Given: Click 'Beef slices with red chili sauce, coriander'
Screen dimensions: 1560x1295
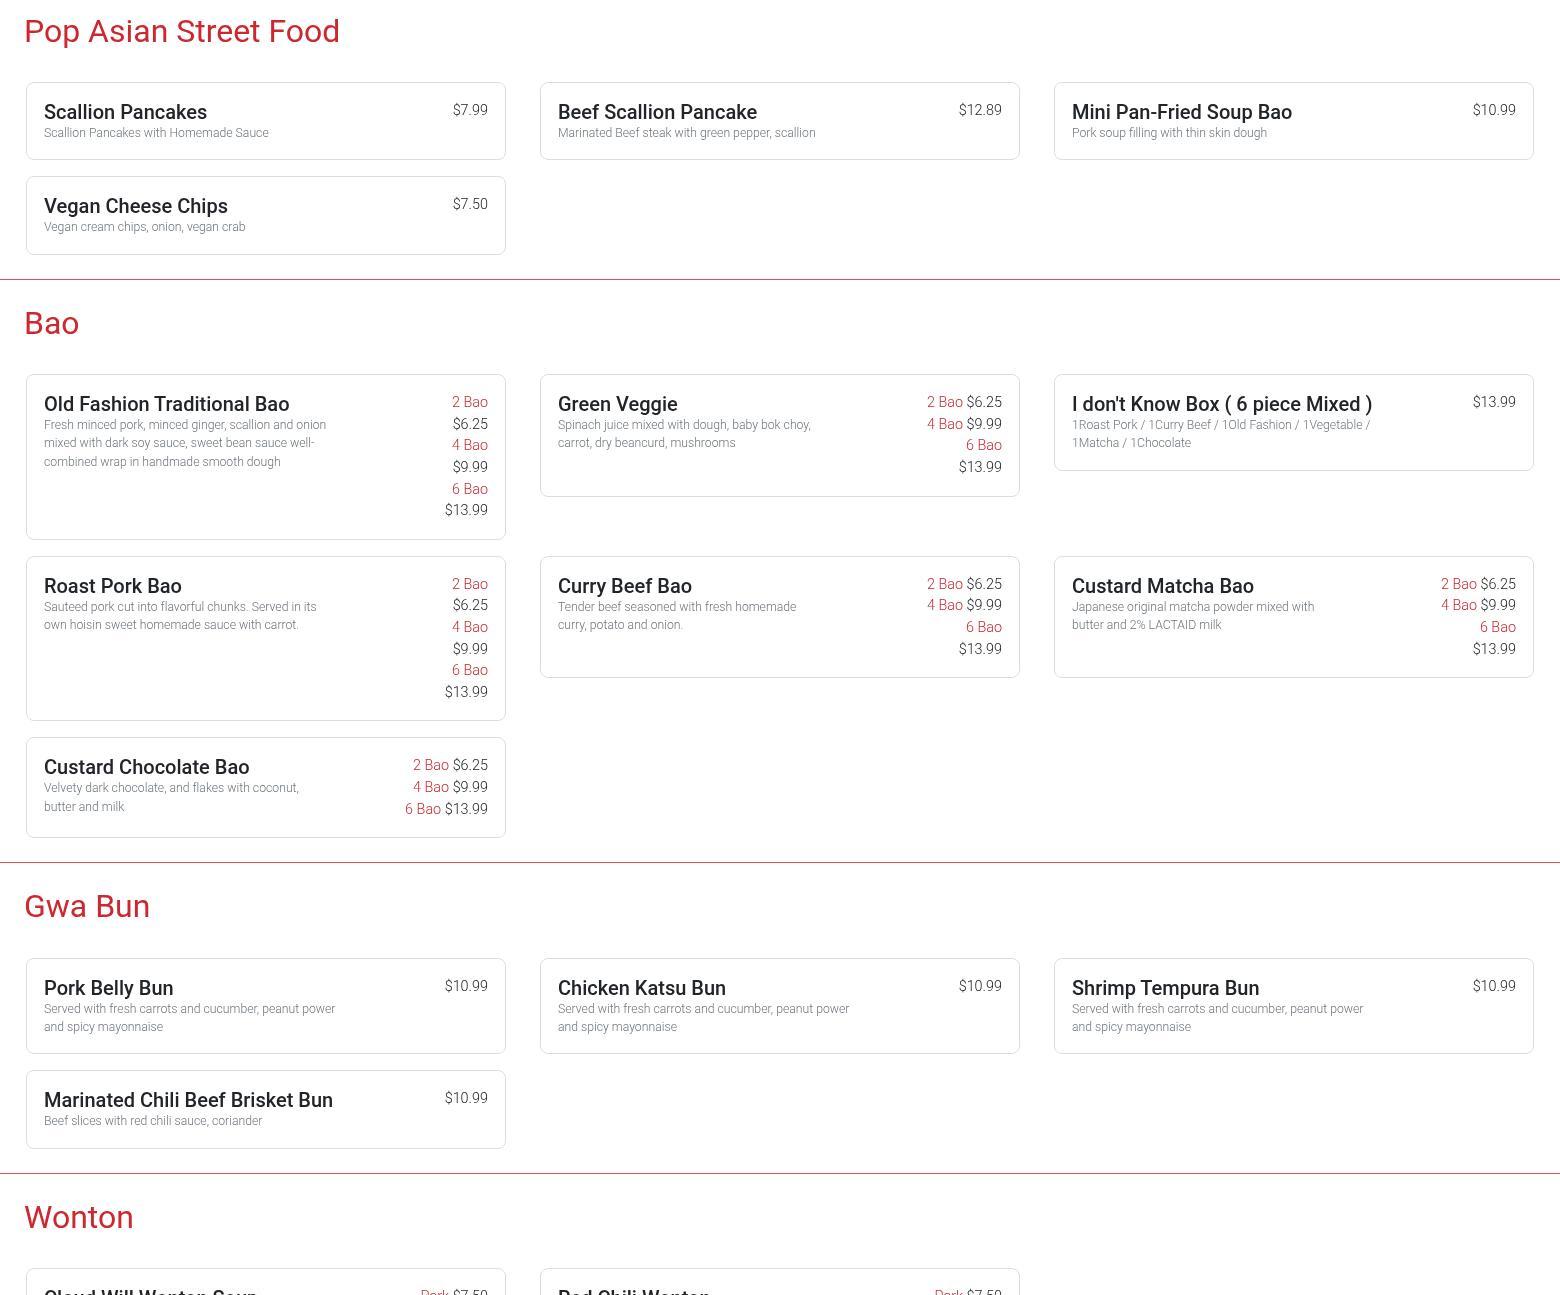Looking at the screenshot, I should [153, 1121].
